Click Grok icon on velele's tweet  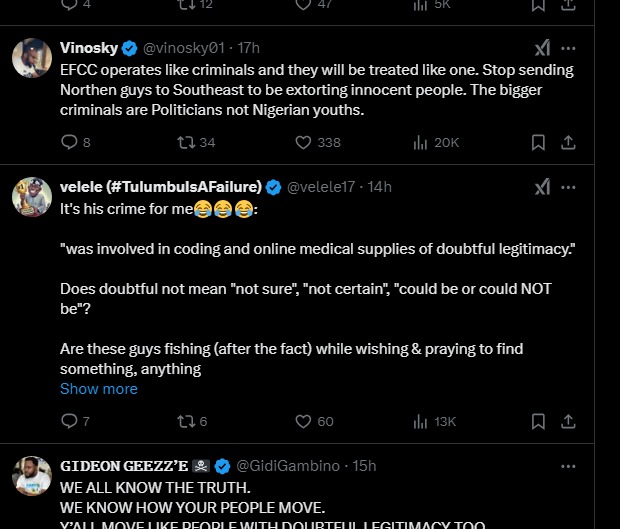[541, 187]
